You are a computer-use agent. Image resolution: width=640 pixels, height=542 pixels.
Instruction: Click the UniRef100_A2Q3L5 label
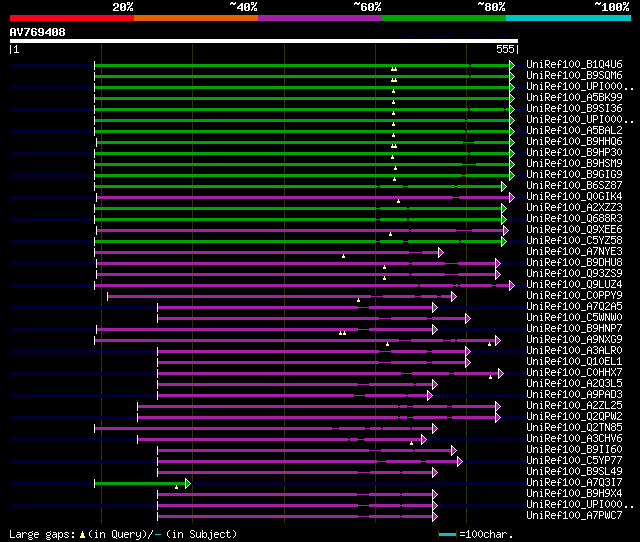tap(574, 384)
